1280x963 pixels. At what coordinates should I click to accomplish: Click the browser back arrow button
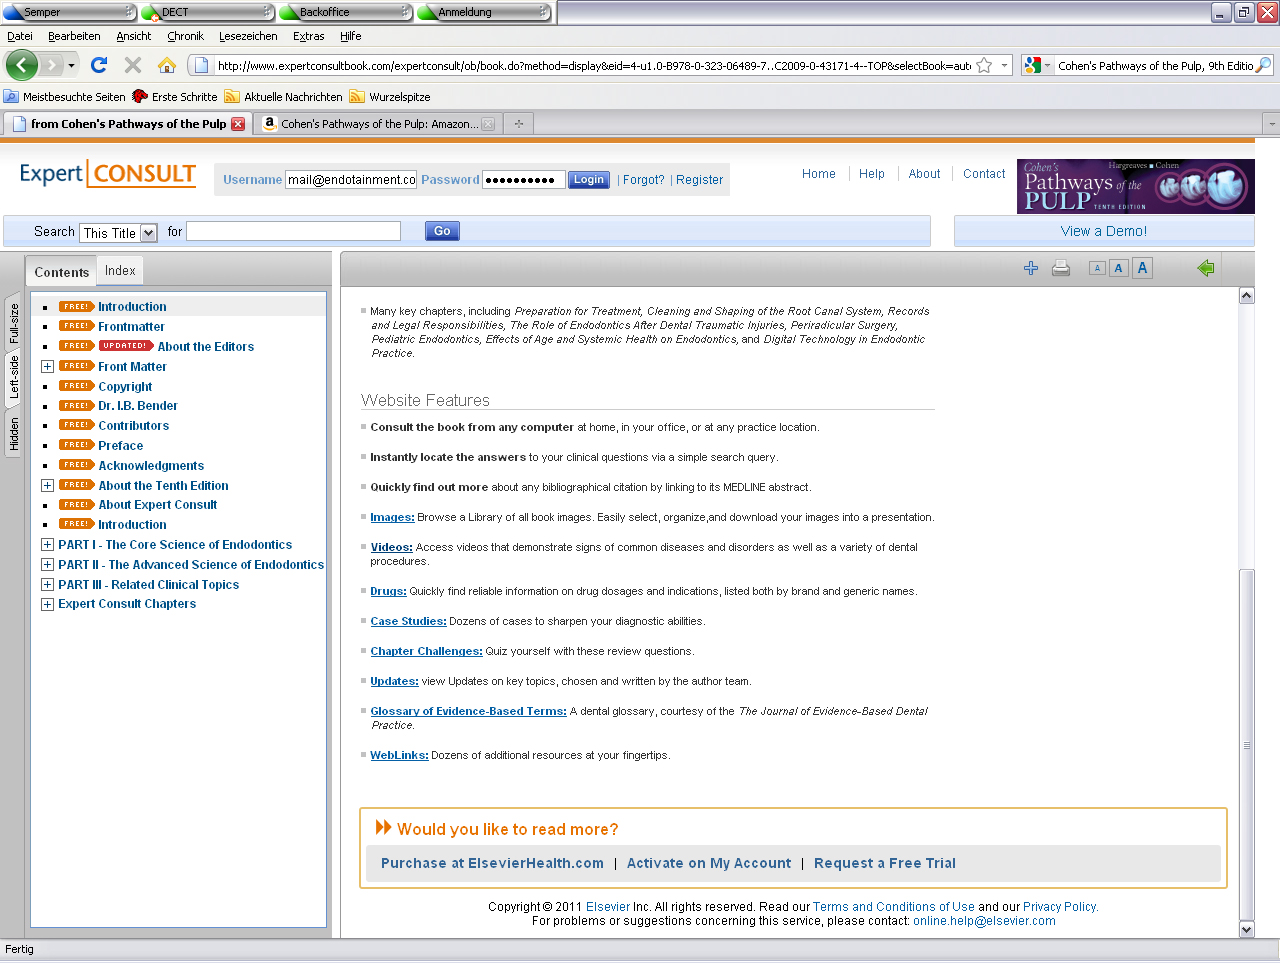[x=22, y=65]
